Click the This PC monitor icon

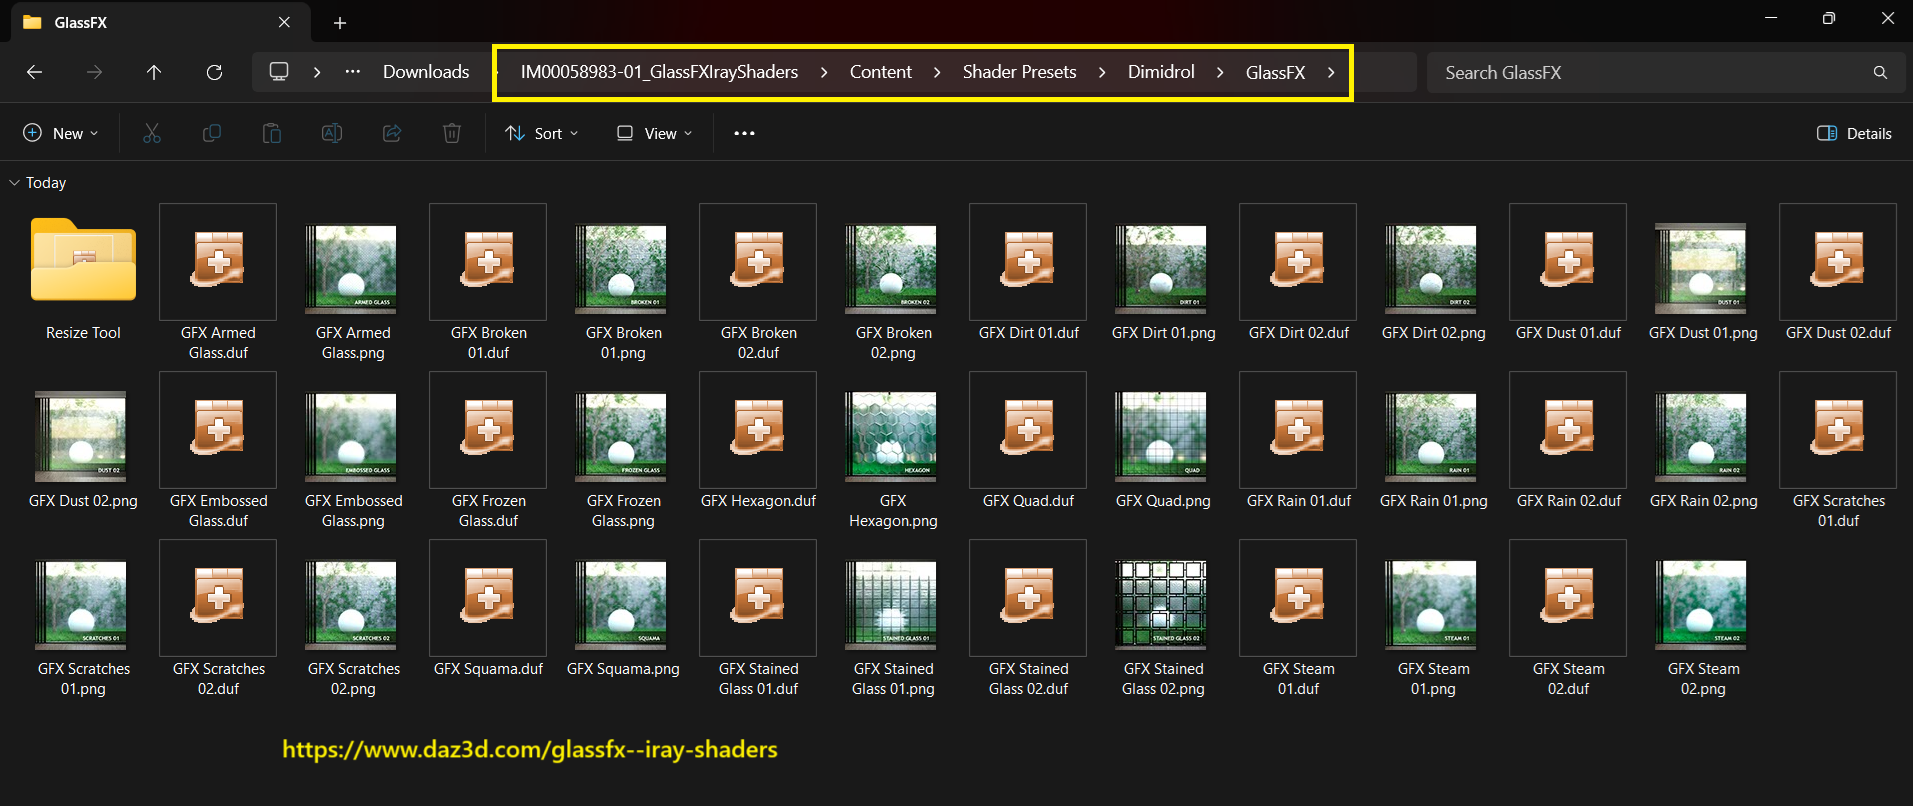tap(279, 72)
